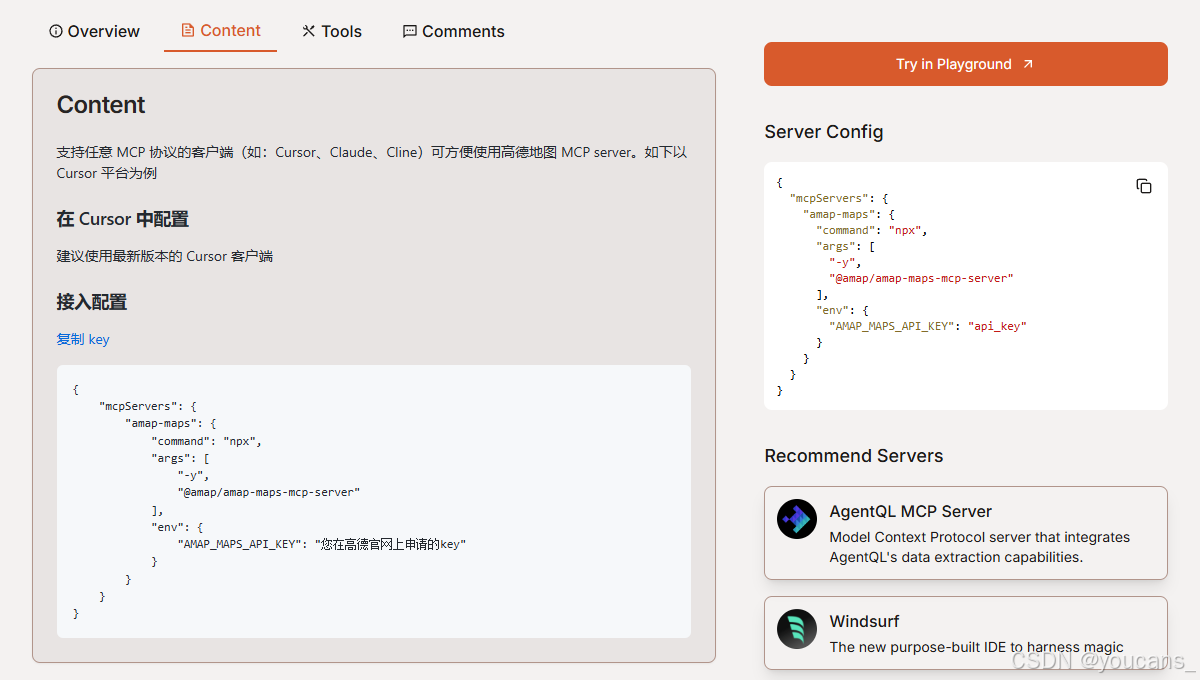This screenshot has width=1200, height=680.
Task: Click the 接入配置 heading
Action: 92,302
